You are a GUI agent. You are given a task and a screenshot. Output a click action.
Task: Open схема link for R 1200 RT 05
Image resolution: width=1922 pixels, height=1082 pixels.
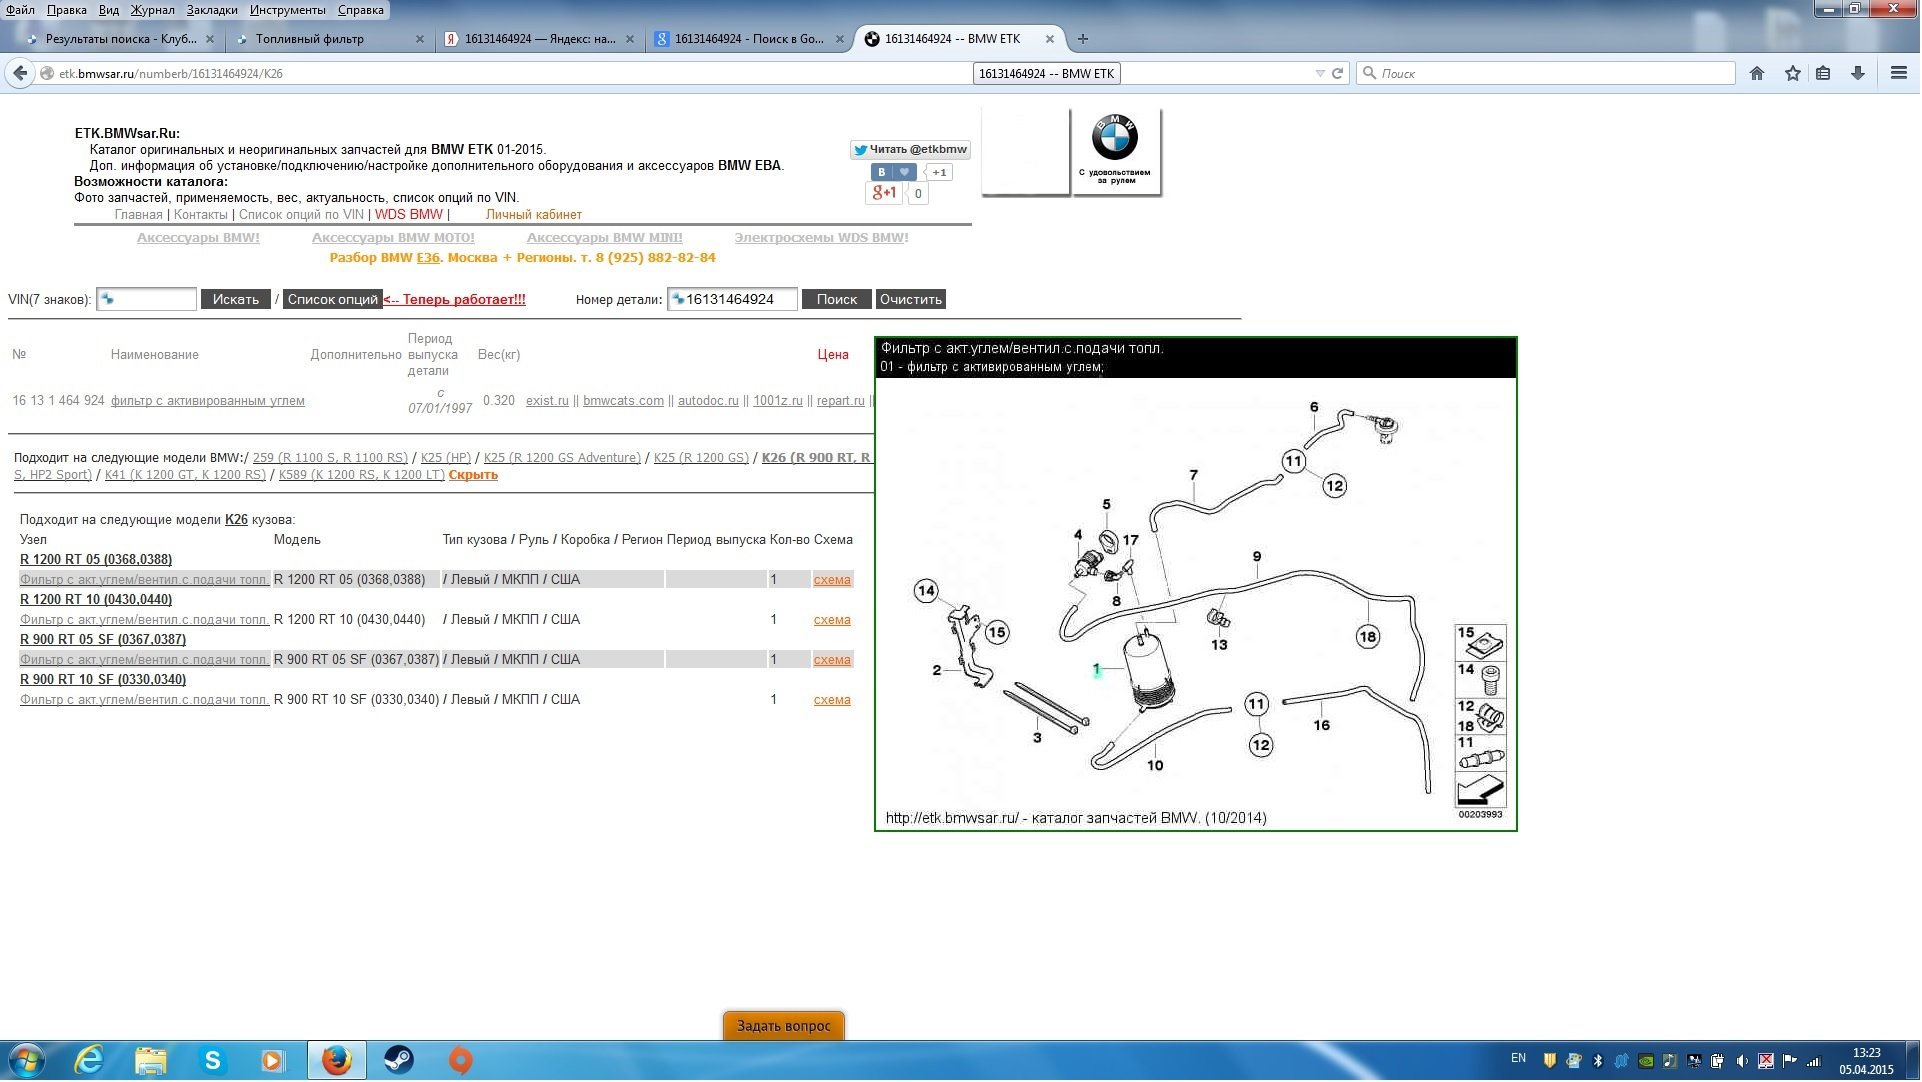[x=831, y=580]
